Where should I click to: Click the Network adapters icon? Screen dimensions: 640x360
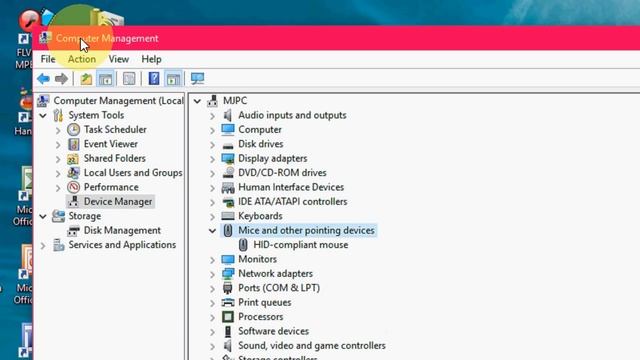click(228, 273)
